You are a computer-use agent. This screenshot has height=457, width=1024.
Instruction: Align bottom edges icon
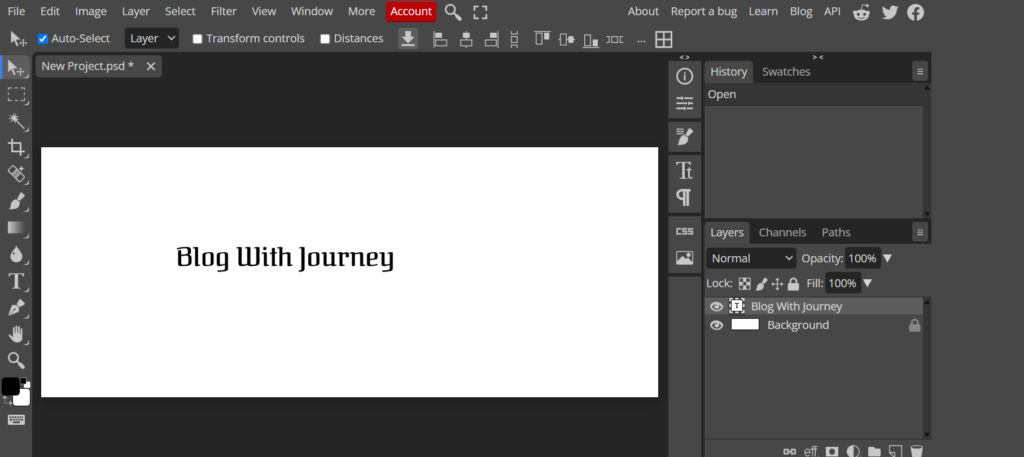[591, 40]
